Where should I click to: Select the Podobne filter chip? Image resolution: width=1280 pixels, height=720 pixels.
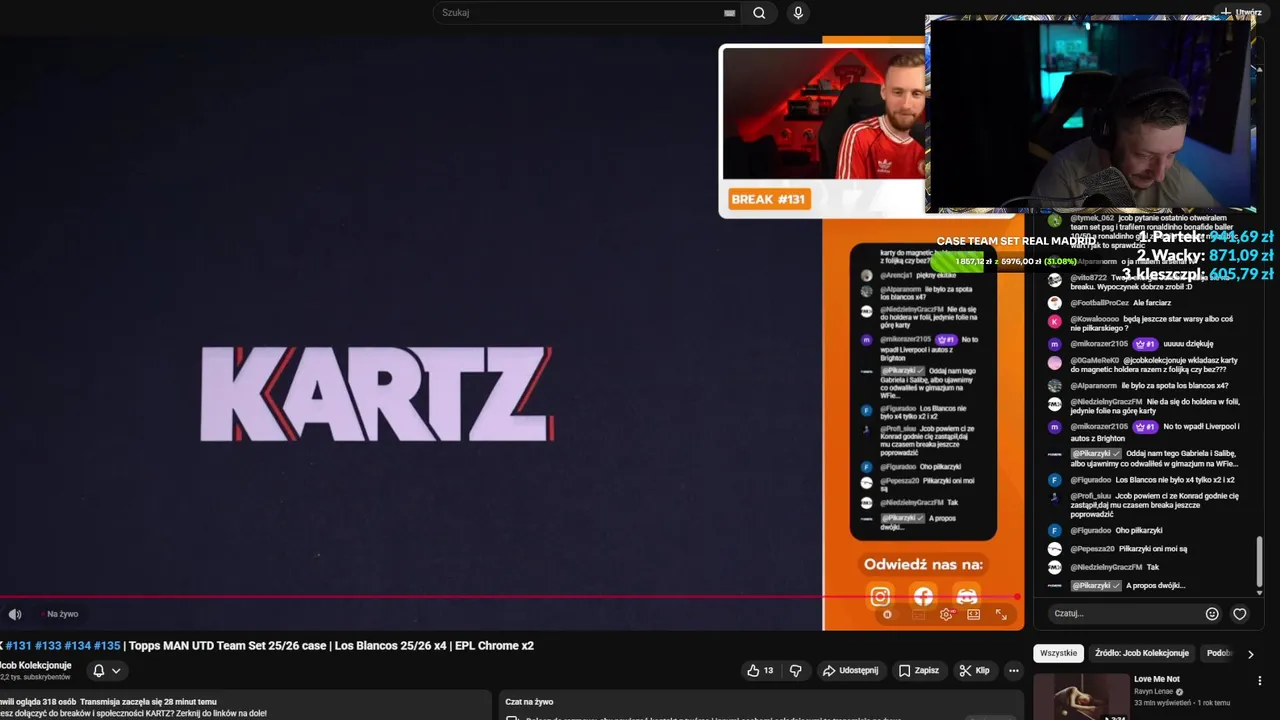(x=1219, y=653)
